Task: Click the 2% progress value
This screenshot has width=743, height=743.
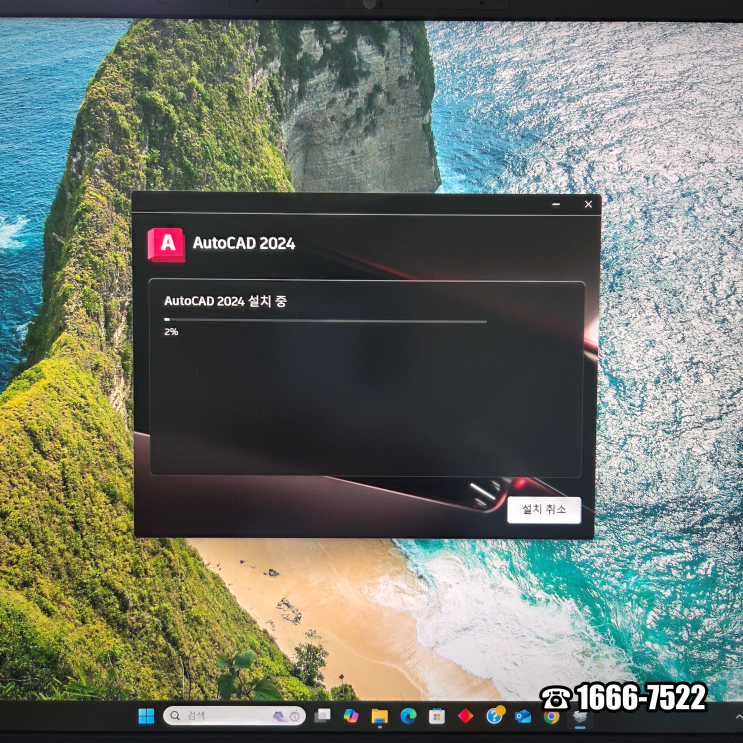Action: (x=171, y=332)
